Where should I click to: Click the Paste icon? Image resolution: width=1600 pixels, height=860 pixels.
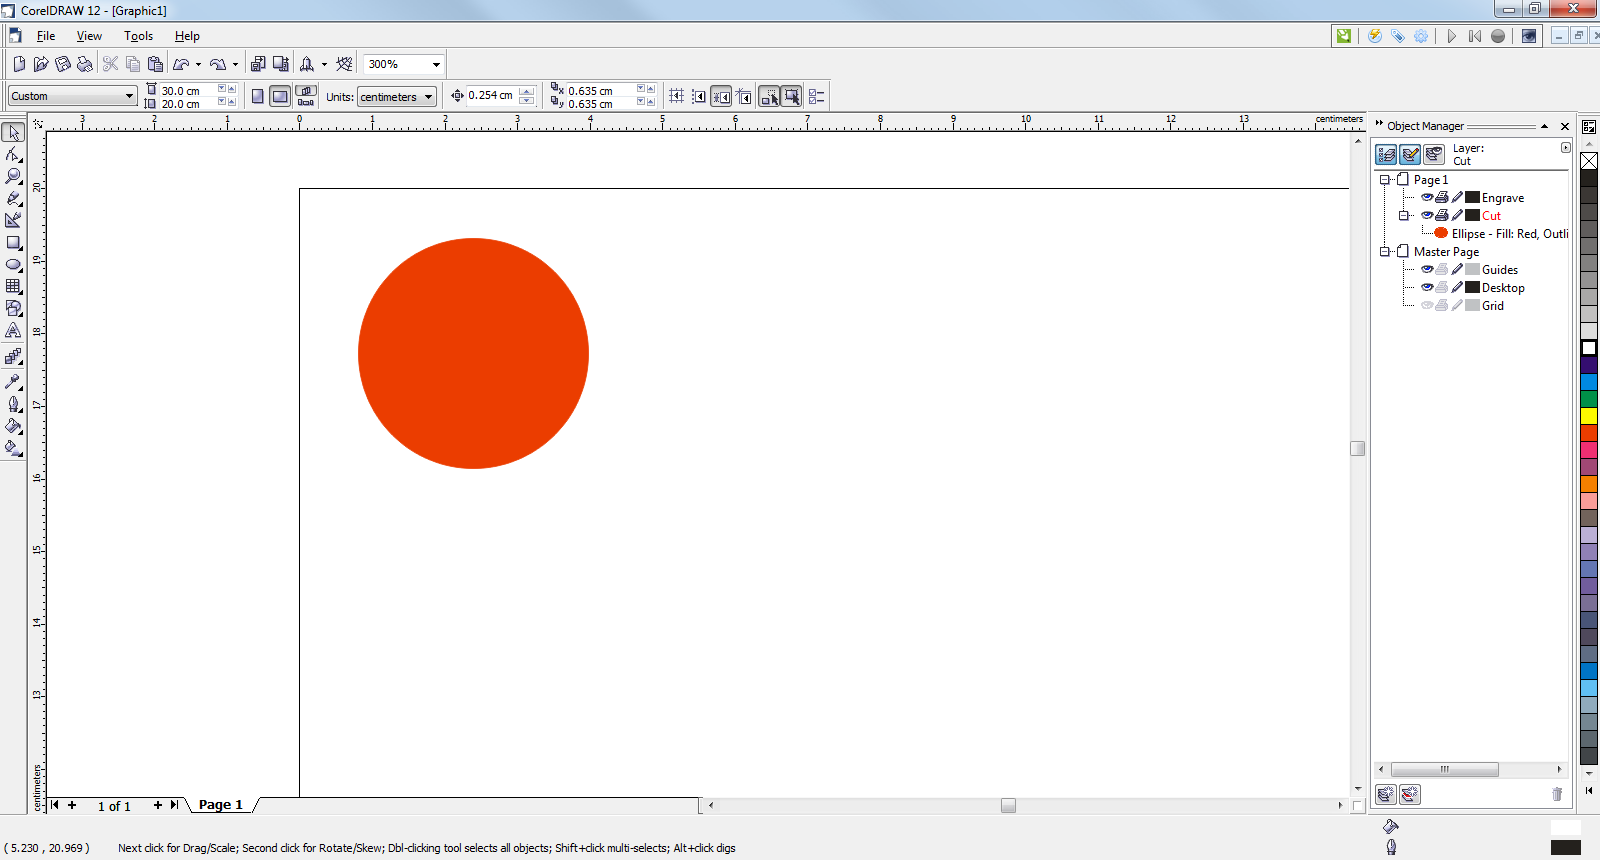[155, 64]
